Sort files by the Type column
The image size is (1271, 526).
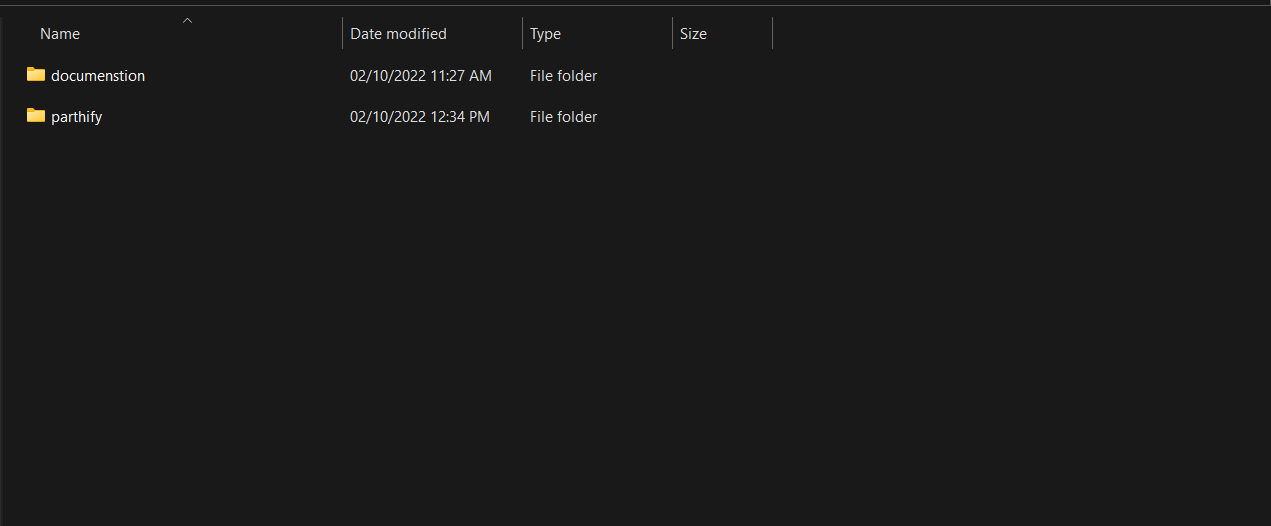click(x=545, y=34)
